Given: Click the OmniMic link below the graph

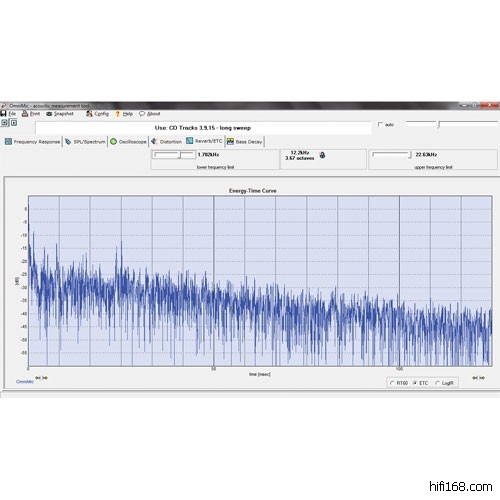Looking at the screenshot, I should [25, 382].
